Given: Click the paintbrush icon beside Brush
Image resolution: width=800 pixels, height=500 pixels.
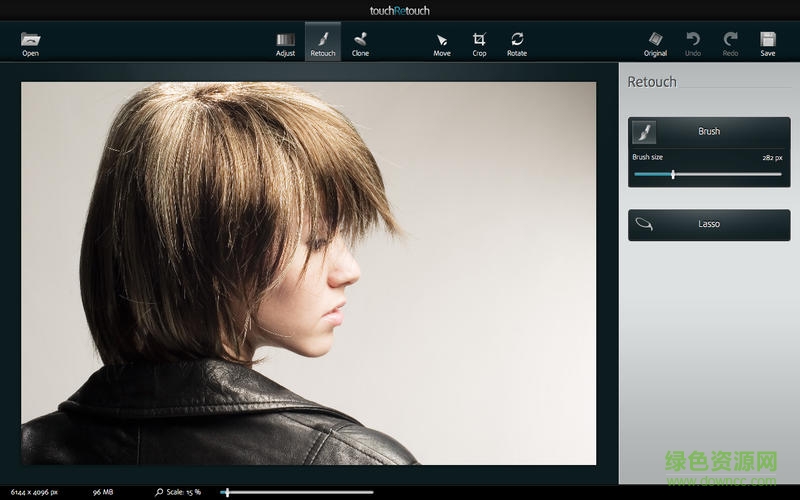Looking at the screenshot, I should [644, 132].
